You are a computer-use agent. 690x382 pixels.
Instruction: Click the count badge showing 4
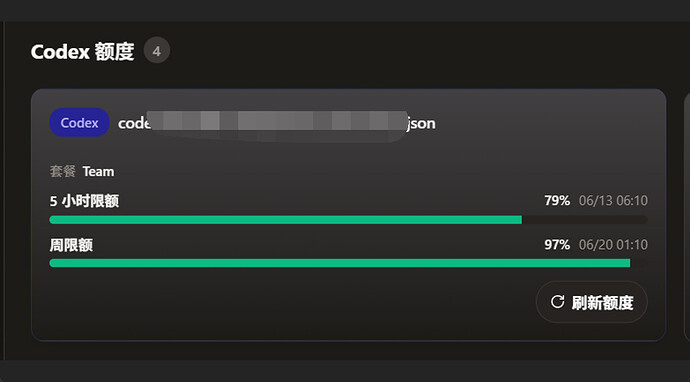[x=157, y=51]
